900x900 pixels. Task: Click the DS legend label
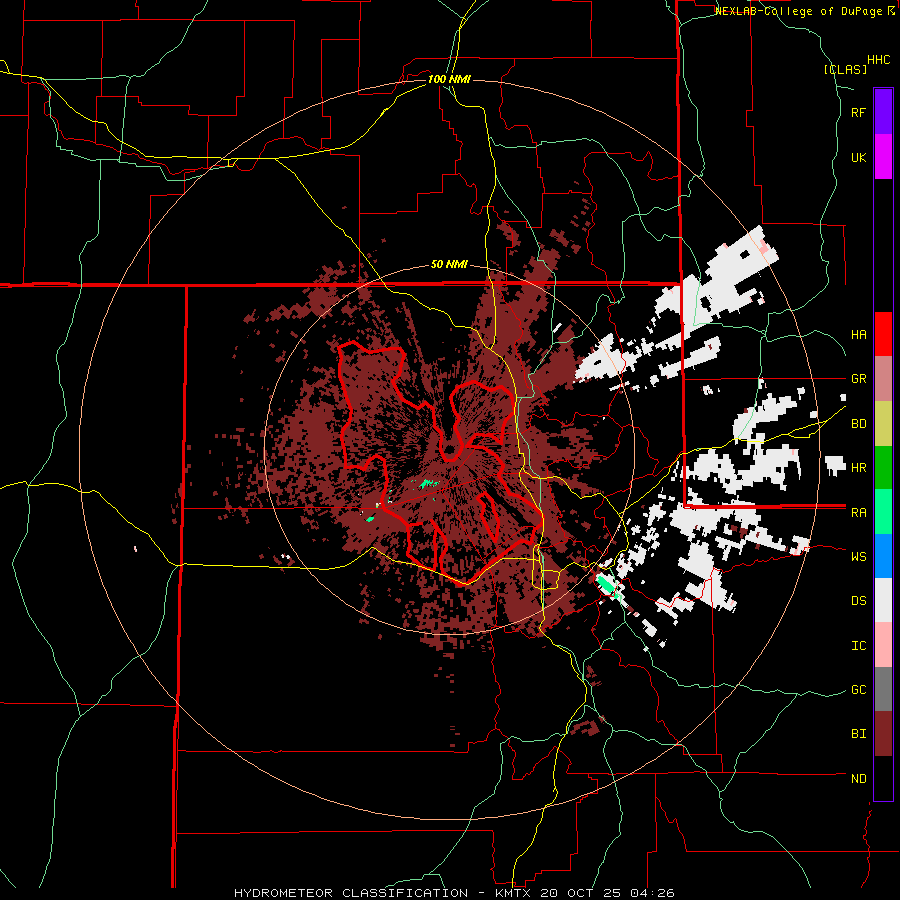coord(858,601)
